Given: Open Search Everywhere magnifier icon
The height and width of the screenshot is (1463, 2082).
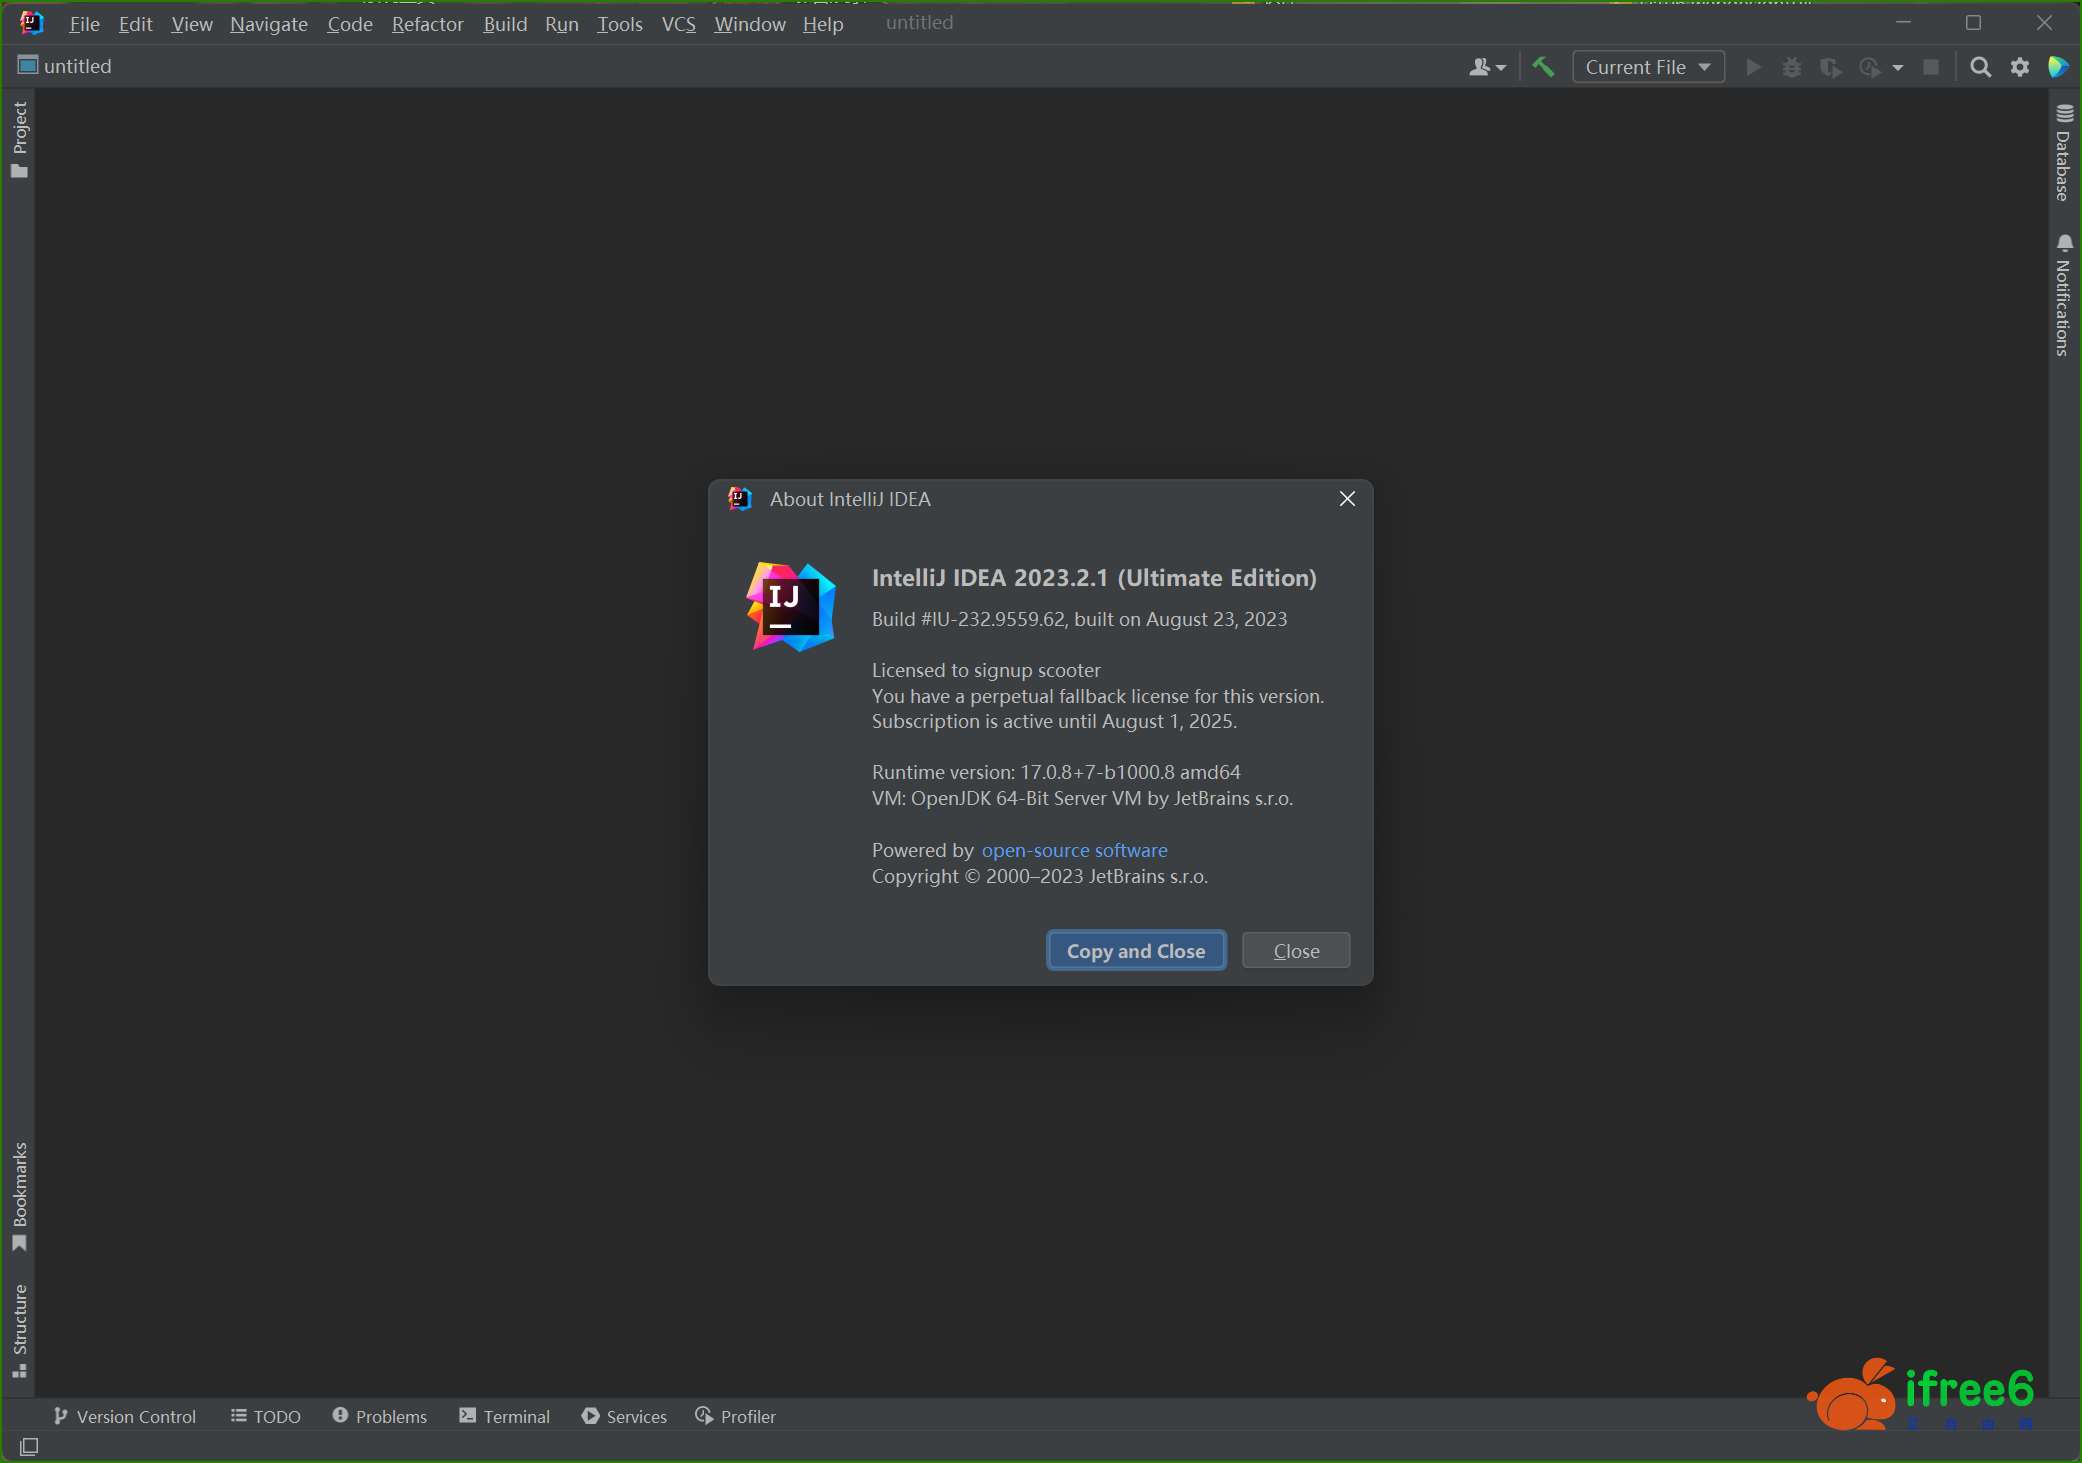Looking at the screenshot, I should click(x=1980, y=67).
